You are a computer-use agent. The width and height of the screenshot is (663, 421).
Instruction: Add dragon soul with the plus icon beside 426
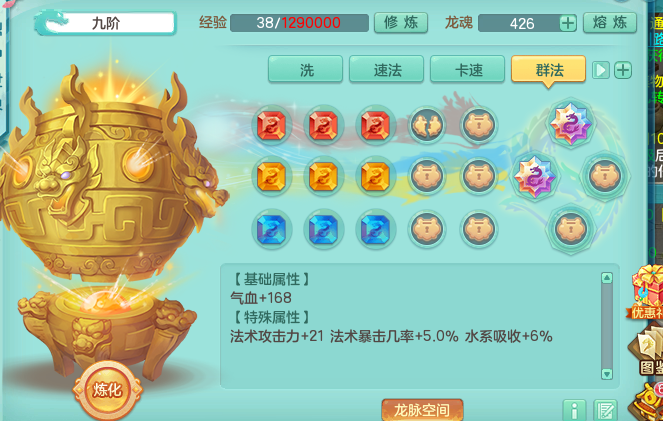click(568, 23)
